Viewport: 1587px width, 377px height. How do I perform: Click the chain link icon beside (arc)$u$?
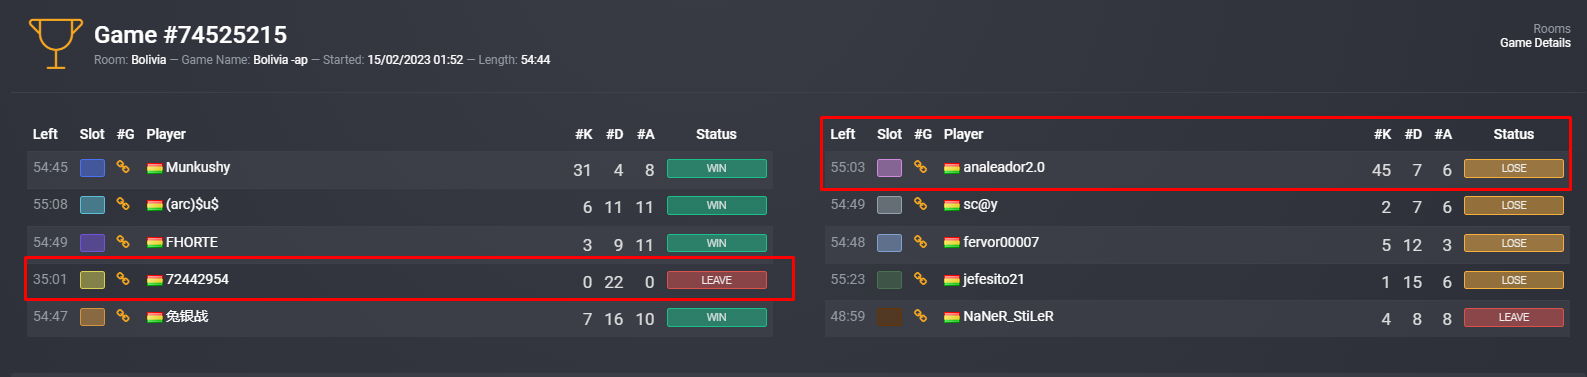click(123, 204)
